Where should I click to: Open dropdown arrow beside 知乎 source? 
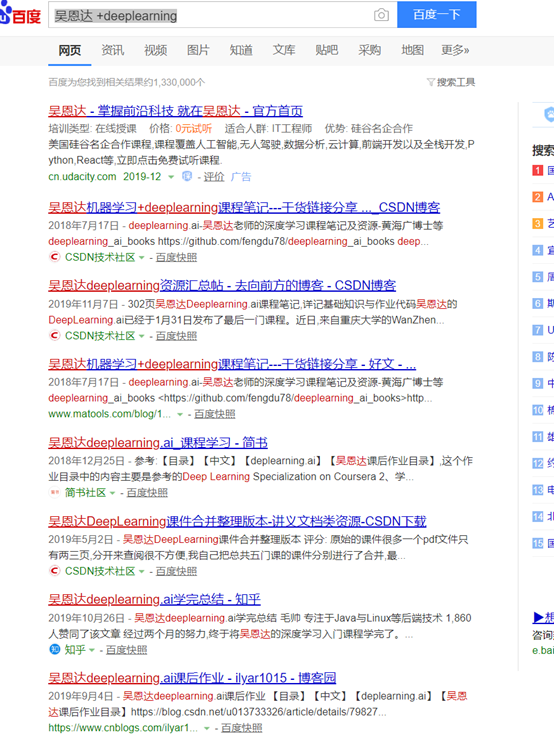click(x=92, y=650)
